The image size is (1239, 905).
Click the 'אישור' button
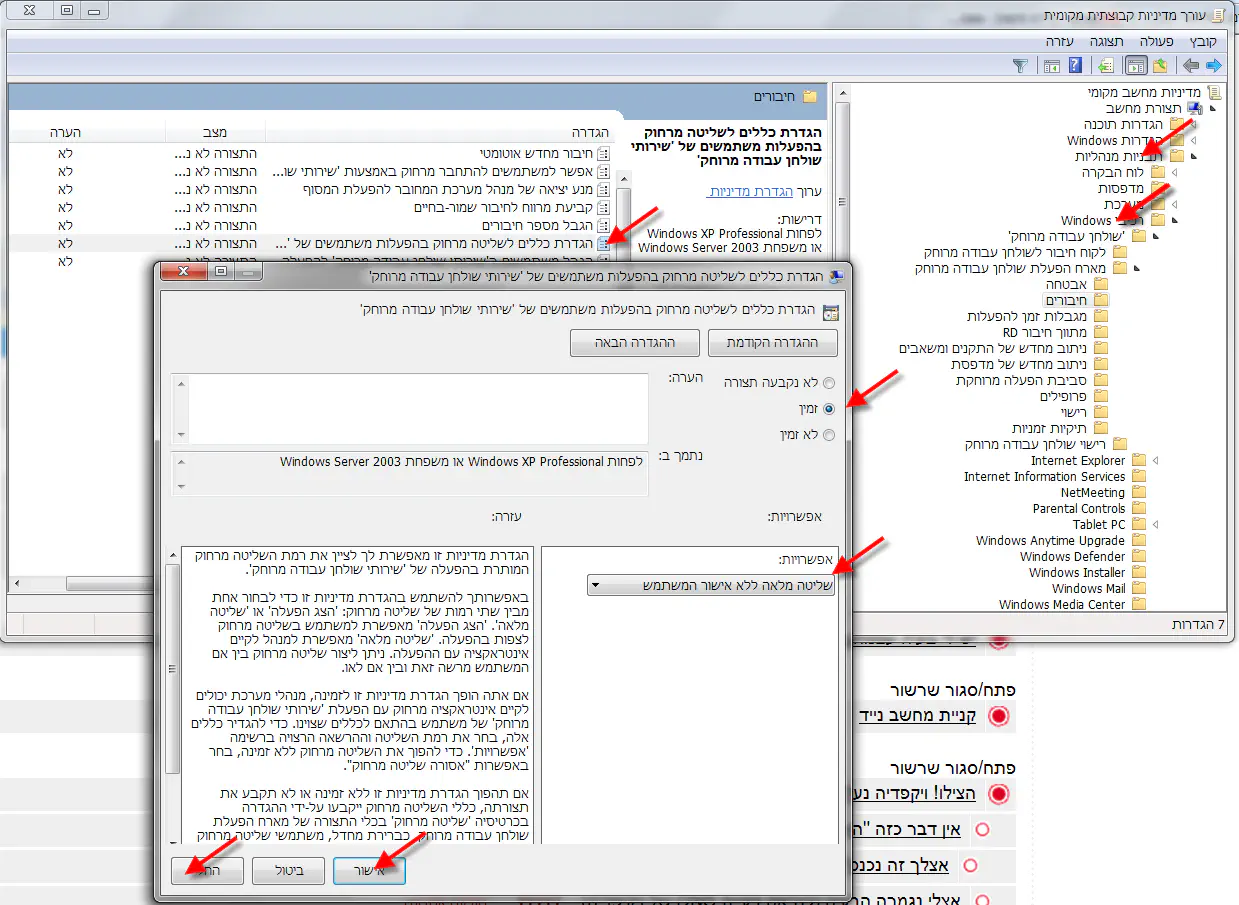[x=369, y=870]
